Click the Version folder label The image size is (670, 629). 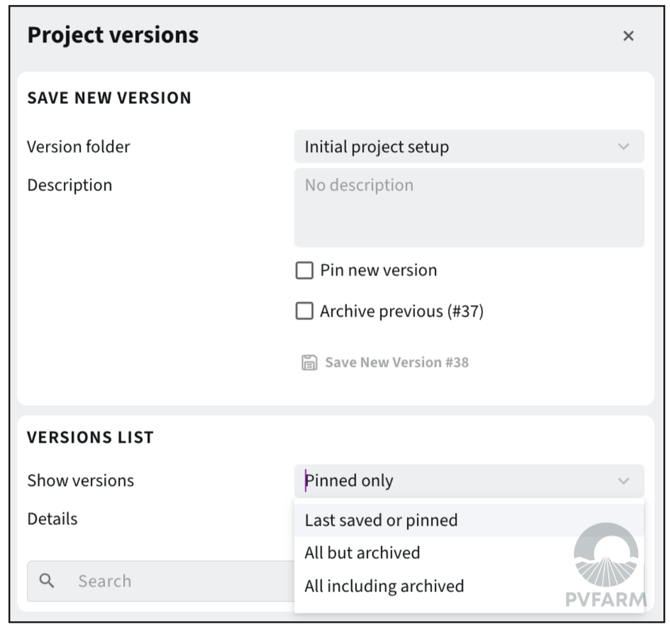click(x=79, y=147)
